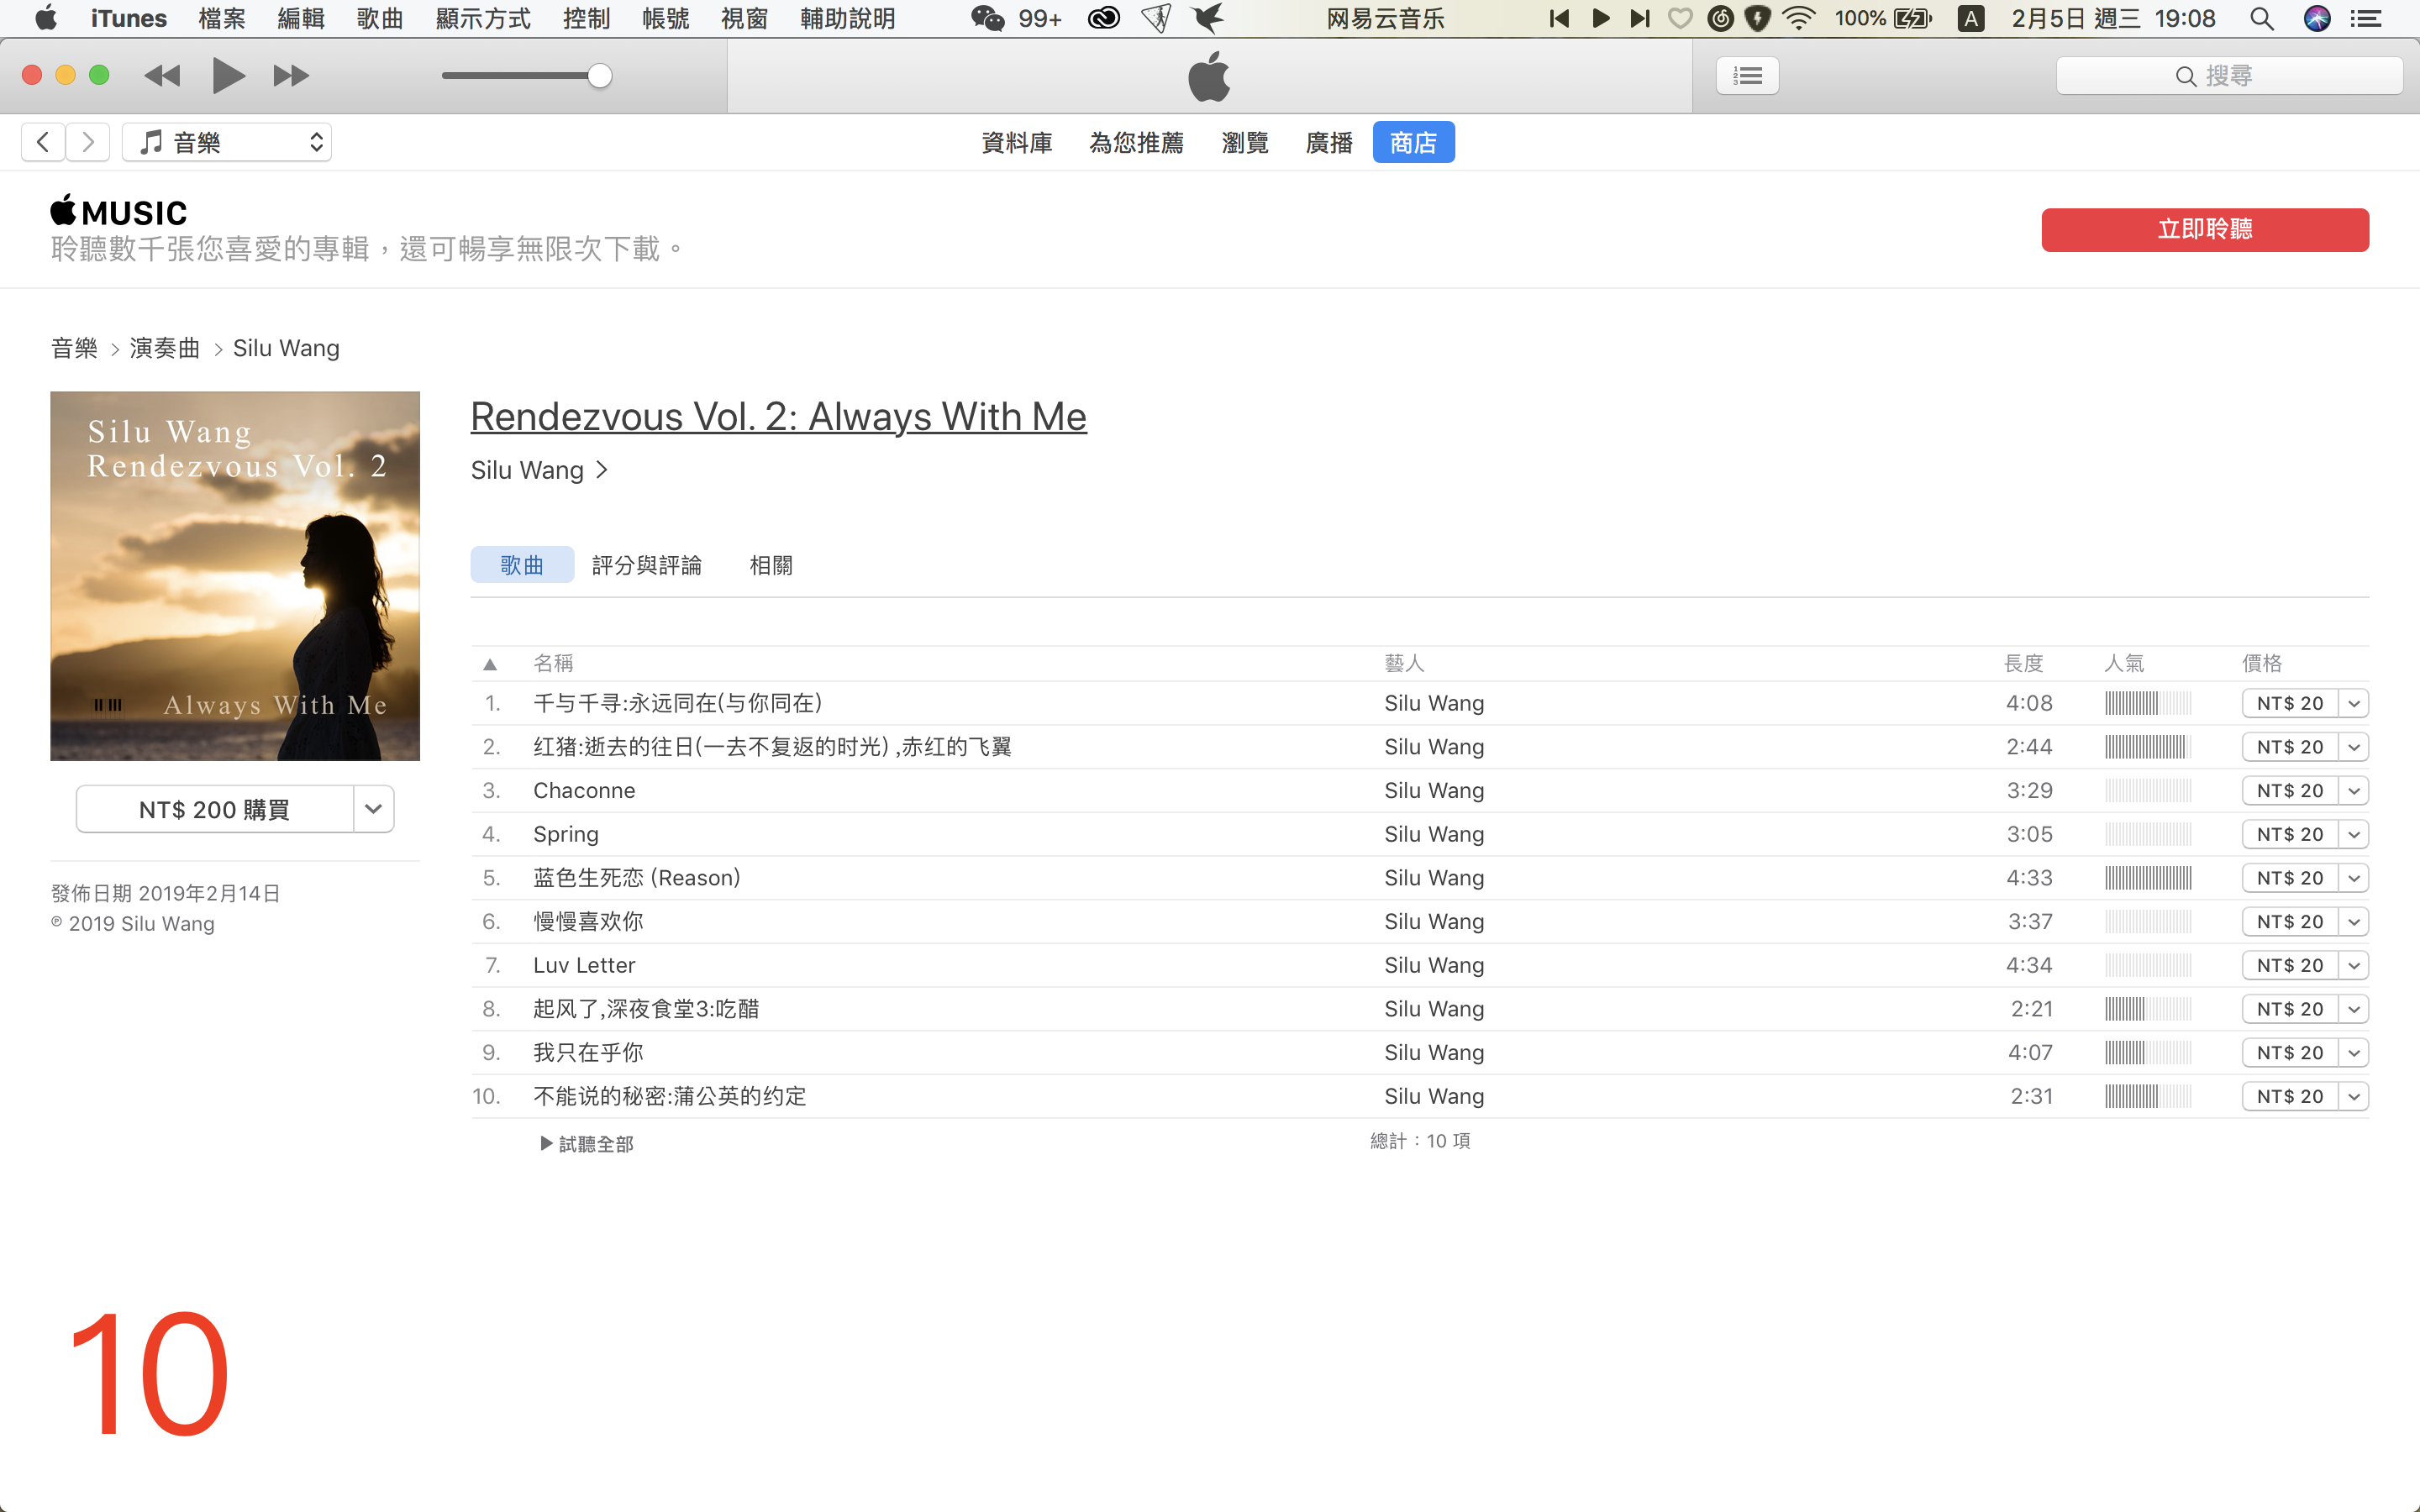The image size is (2420, 1512).
Task: Click the fast-forward button
Action: 291,76
